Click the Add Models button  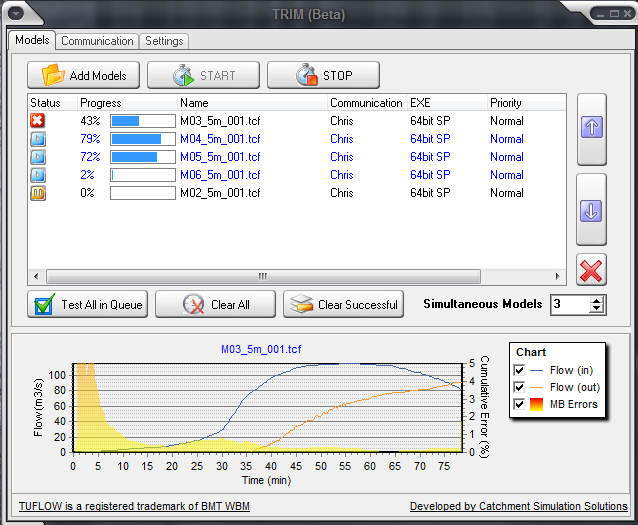click(84, 76)
